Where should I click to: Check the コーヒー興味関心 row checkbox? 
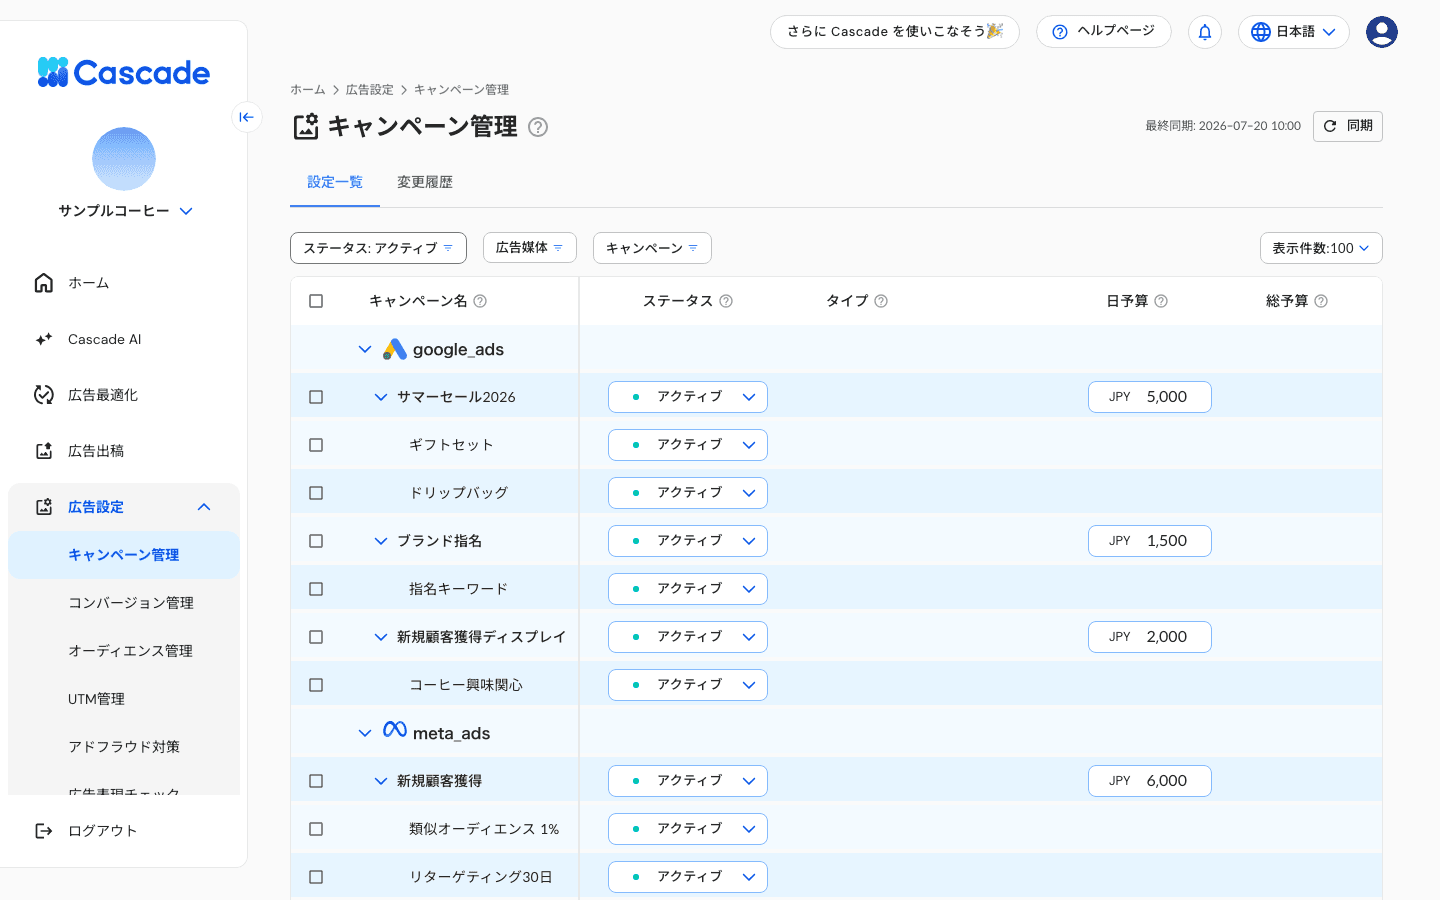click(x=316, y=685)
